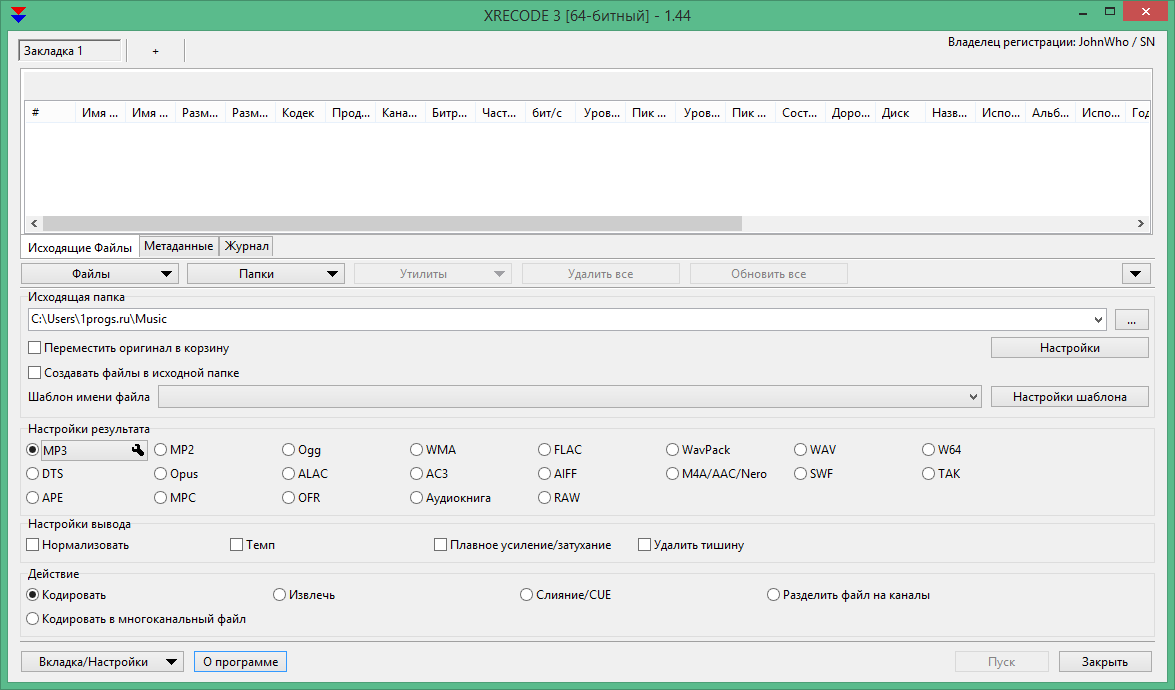Click the file list's left scroll arrow

point(33,224)
